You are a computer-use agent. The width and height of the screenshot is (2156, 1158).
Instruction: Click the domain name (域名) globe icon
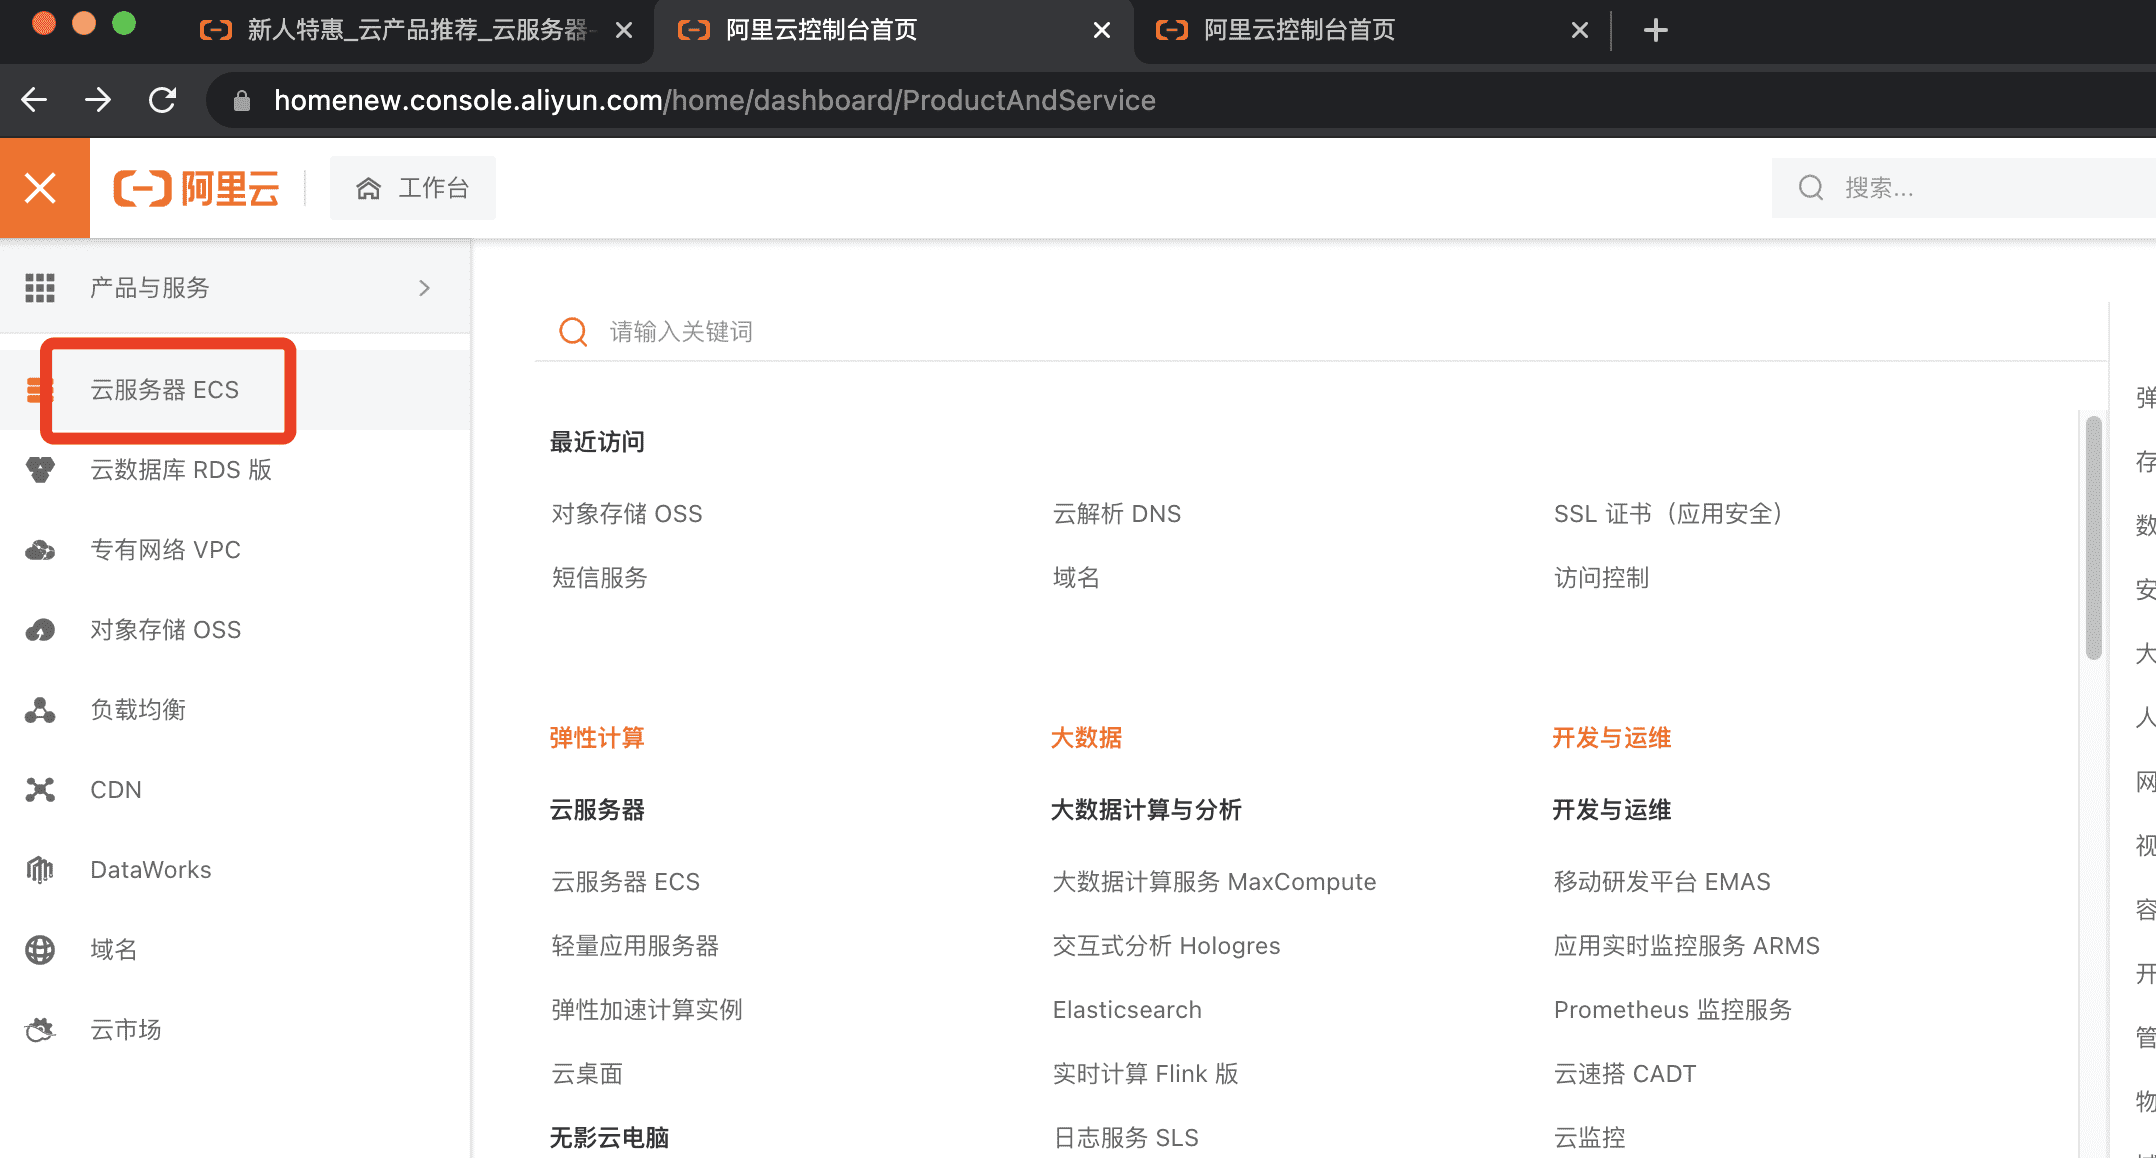click(40, 950)
